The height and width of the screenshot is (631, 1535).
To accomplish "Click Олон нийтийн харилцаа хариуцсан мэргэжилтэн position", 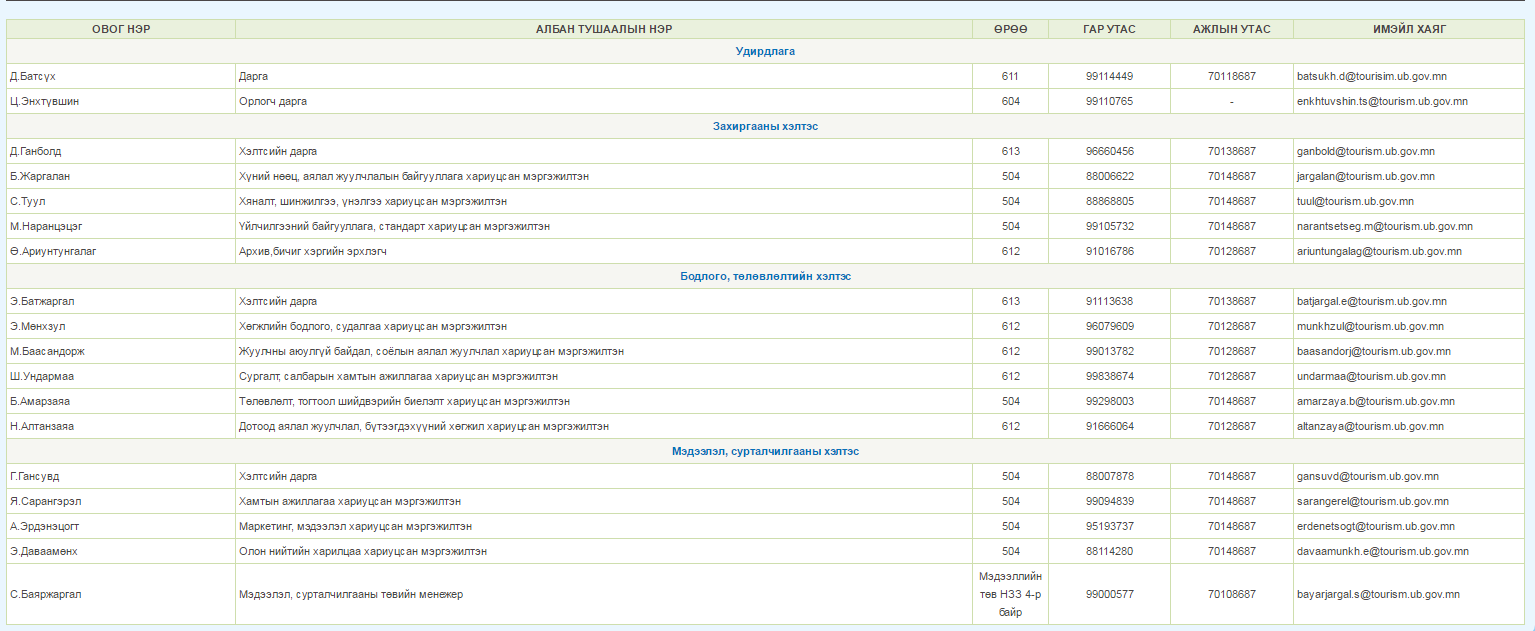I will pos(363,551).
